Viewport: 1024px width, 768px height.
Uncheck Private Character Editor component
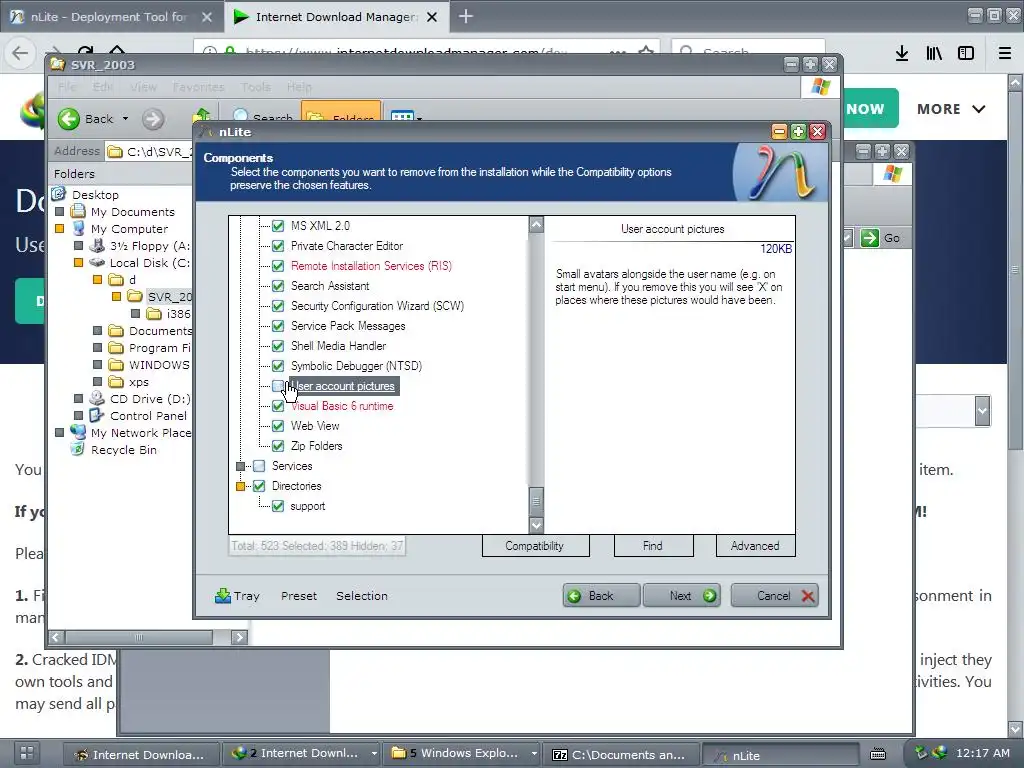278,246
